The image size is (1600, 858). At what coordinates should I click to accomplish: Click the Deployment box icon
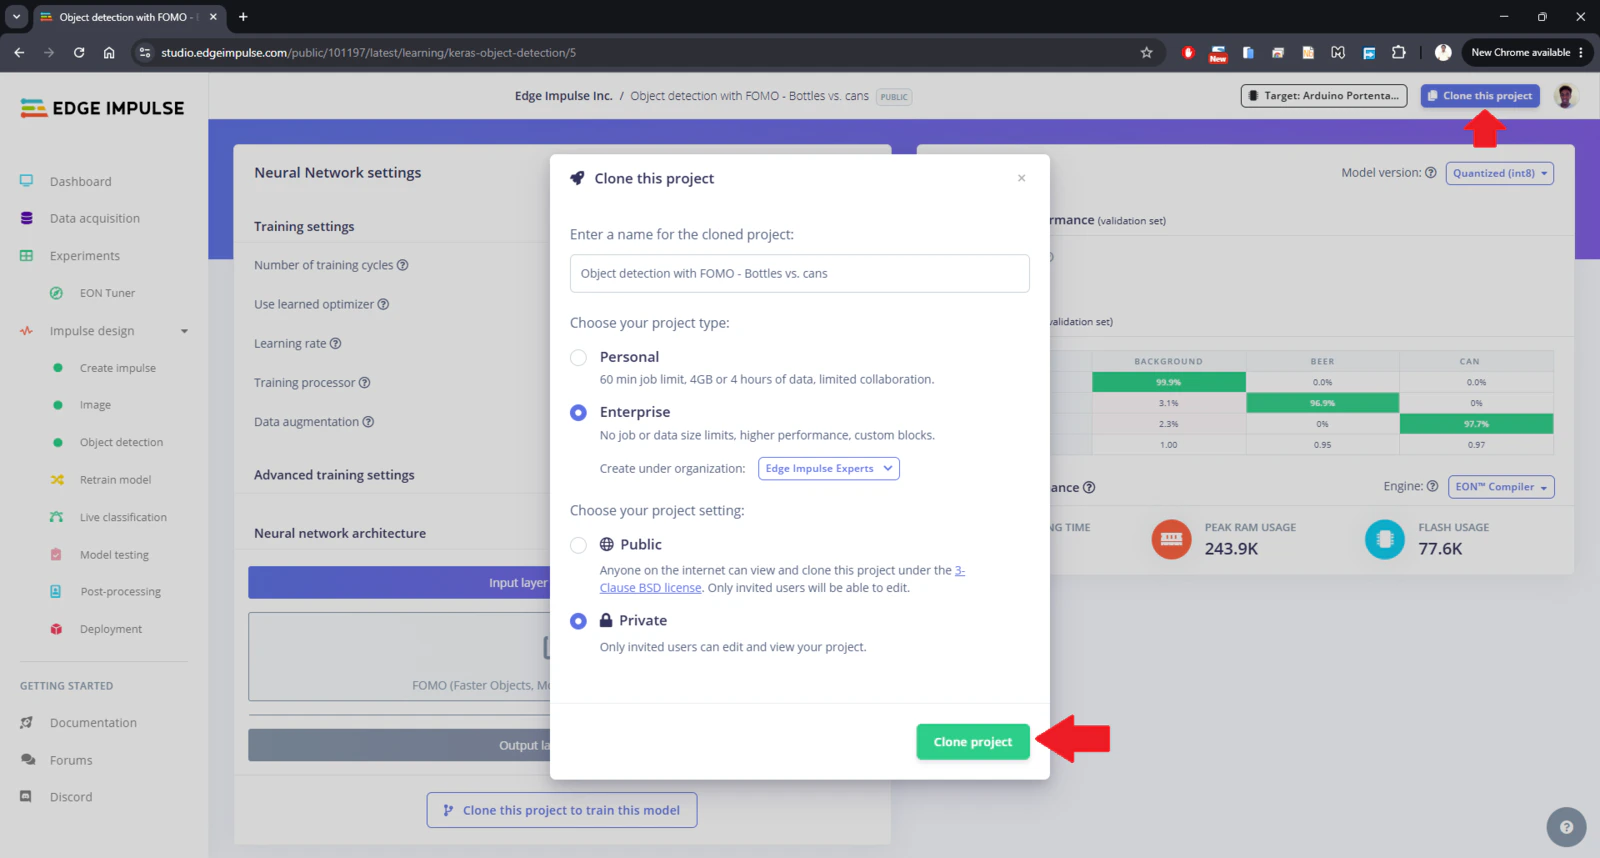tap(57, 629)
